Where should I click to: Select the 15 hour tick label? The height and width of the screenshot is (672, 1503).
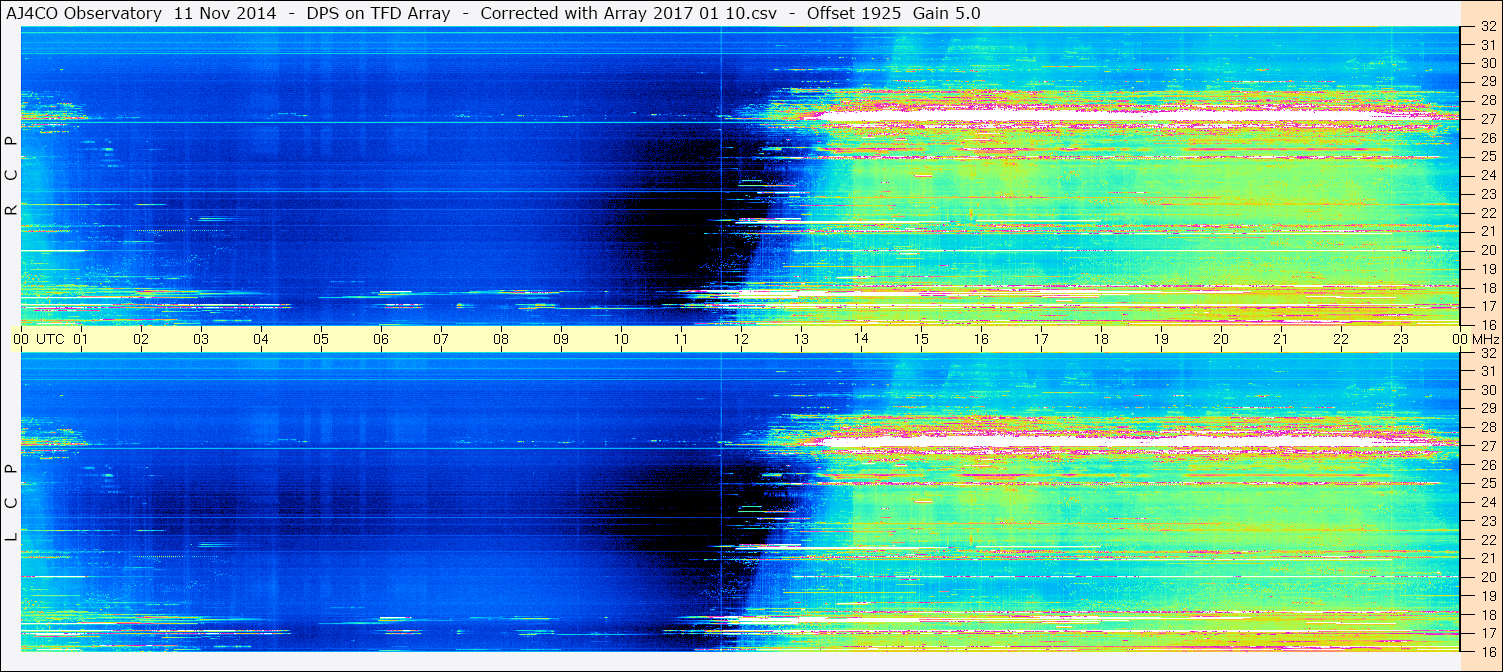pyautogui.click(x=921, y=339)
